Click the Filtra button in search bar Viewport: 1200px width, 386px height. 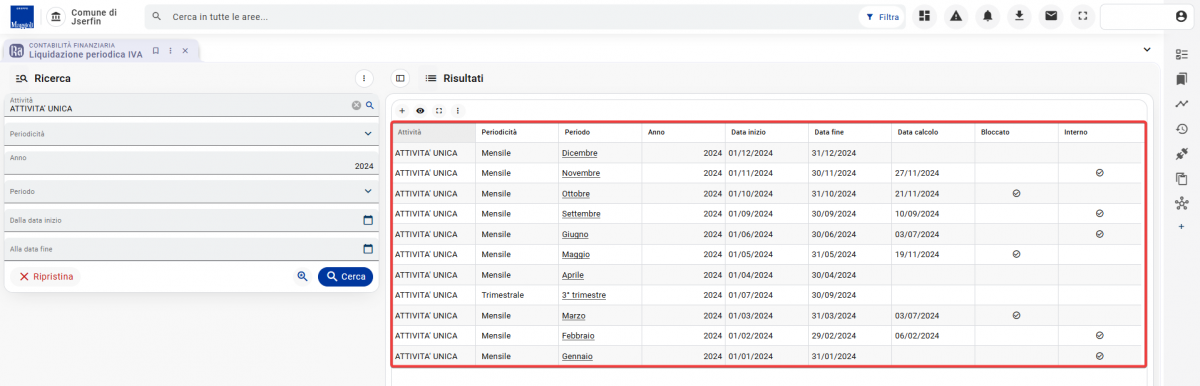(882, 17)
